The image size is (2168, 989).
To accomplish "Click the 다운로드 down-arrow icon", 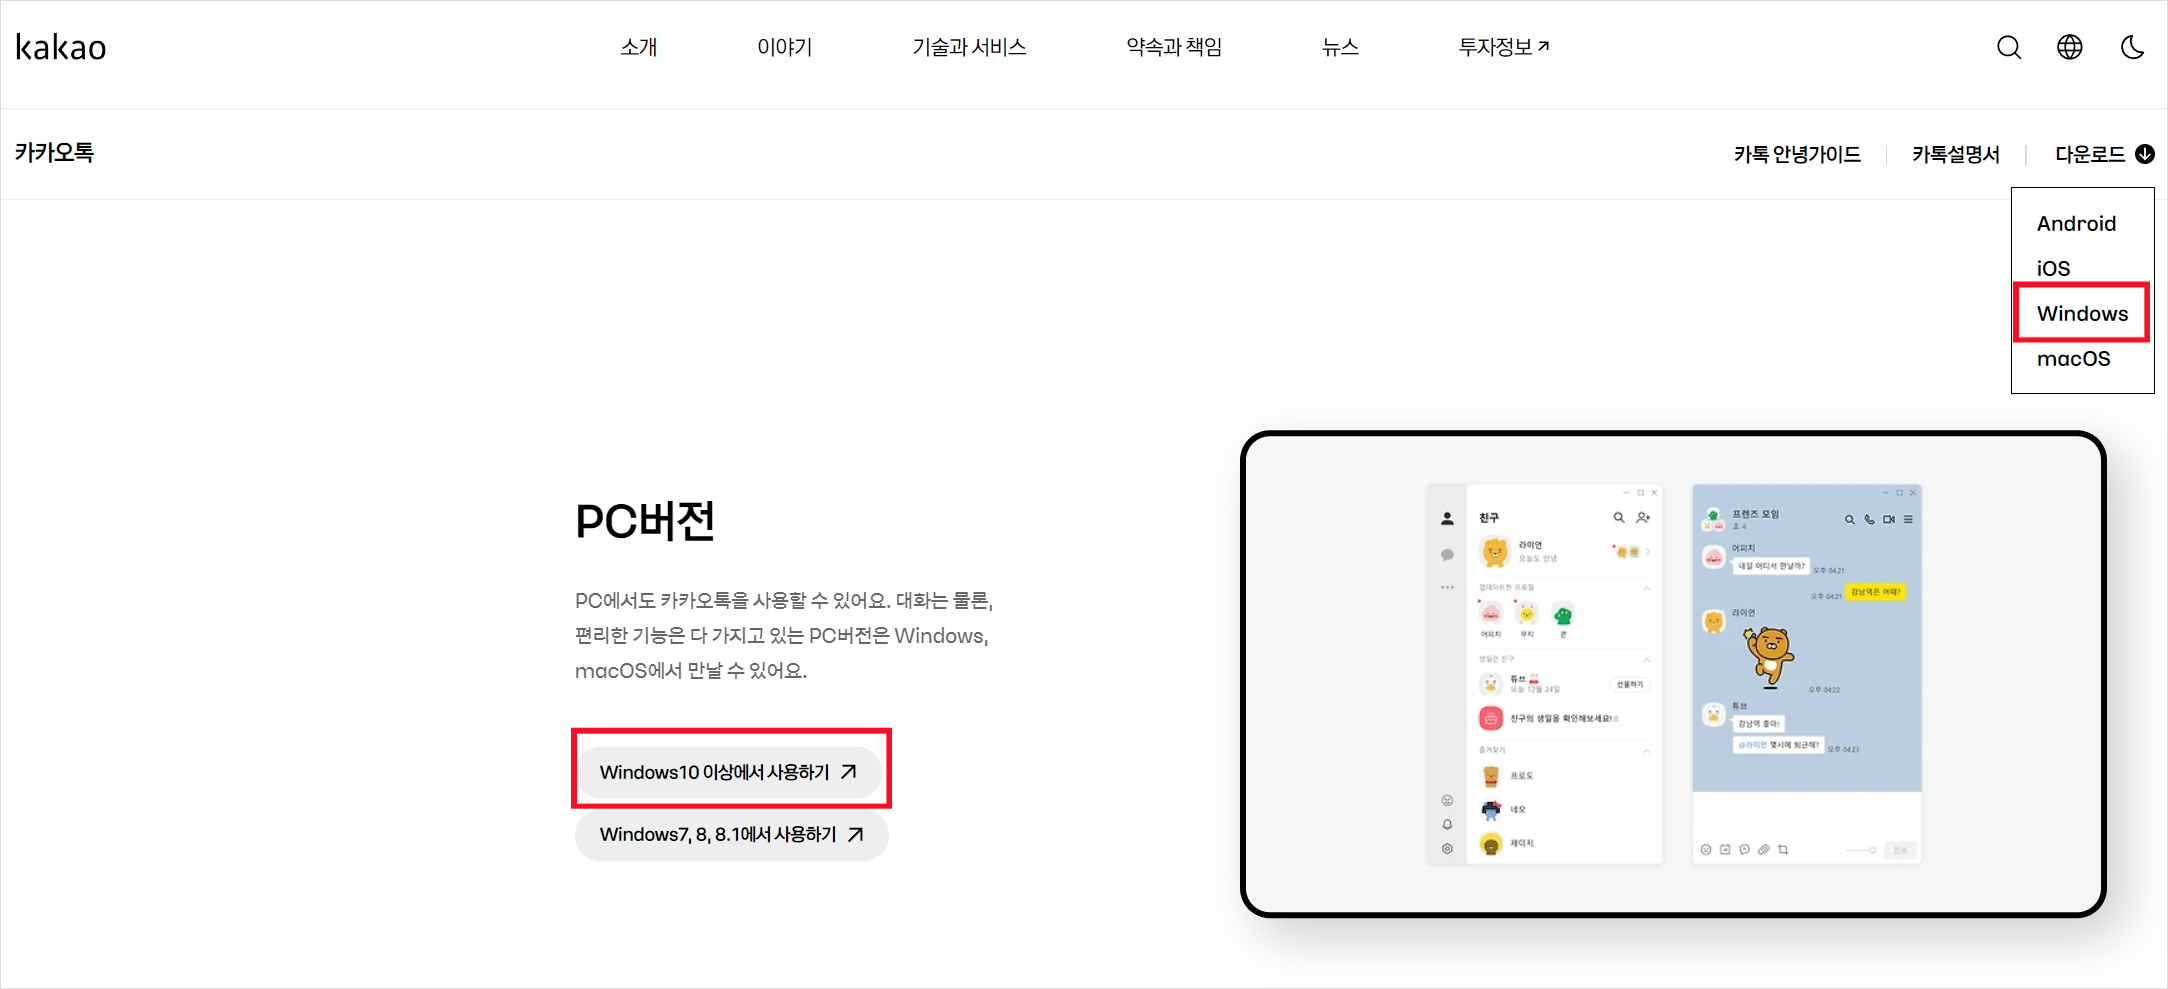I will click(2145, 154).
